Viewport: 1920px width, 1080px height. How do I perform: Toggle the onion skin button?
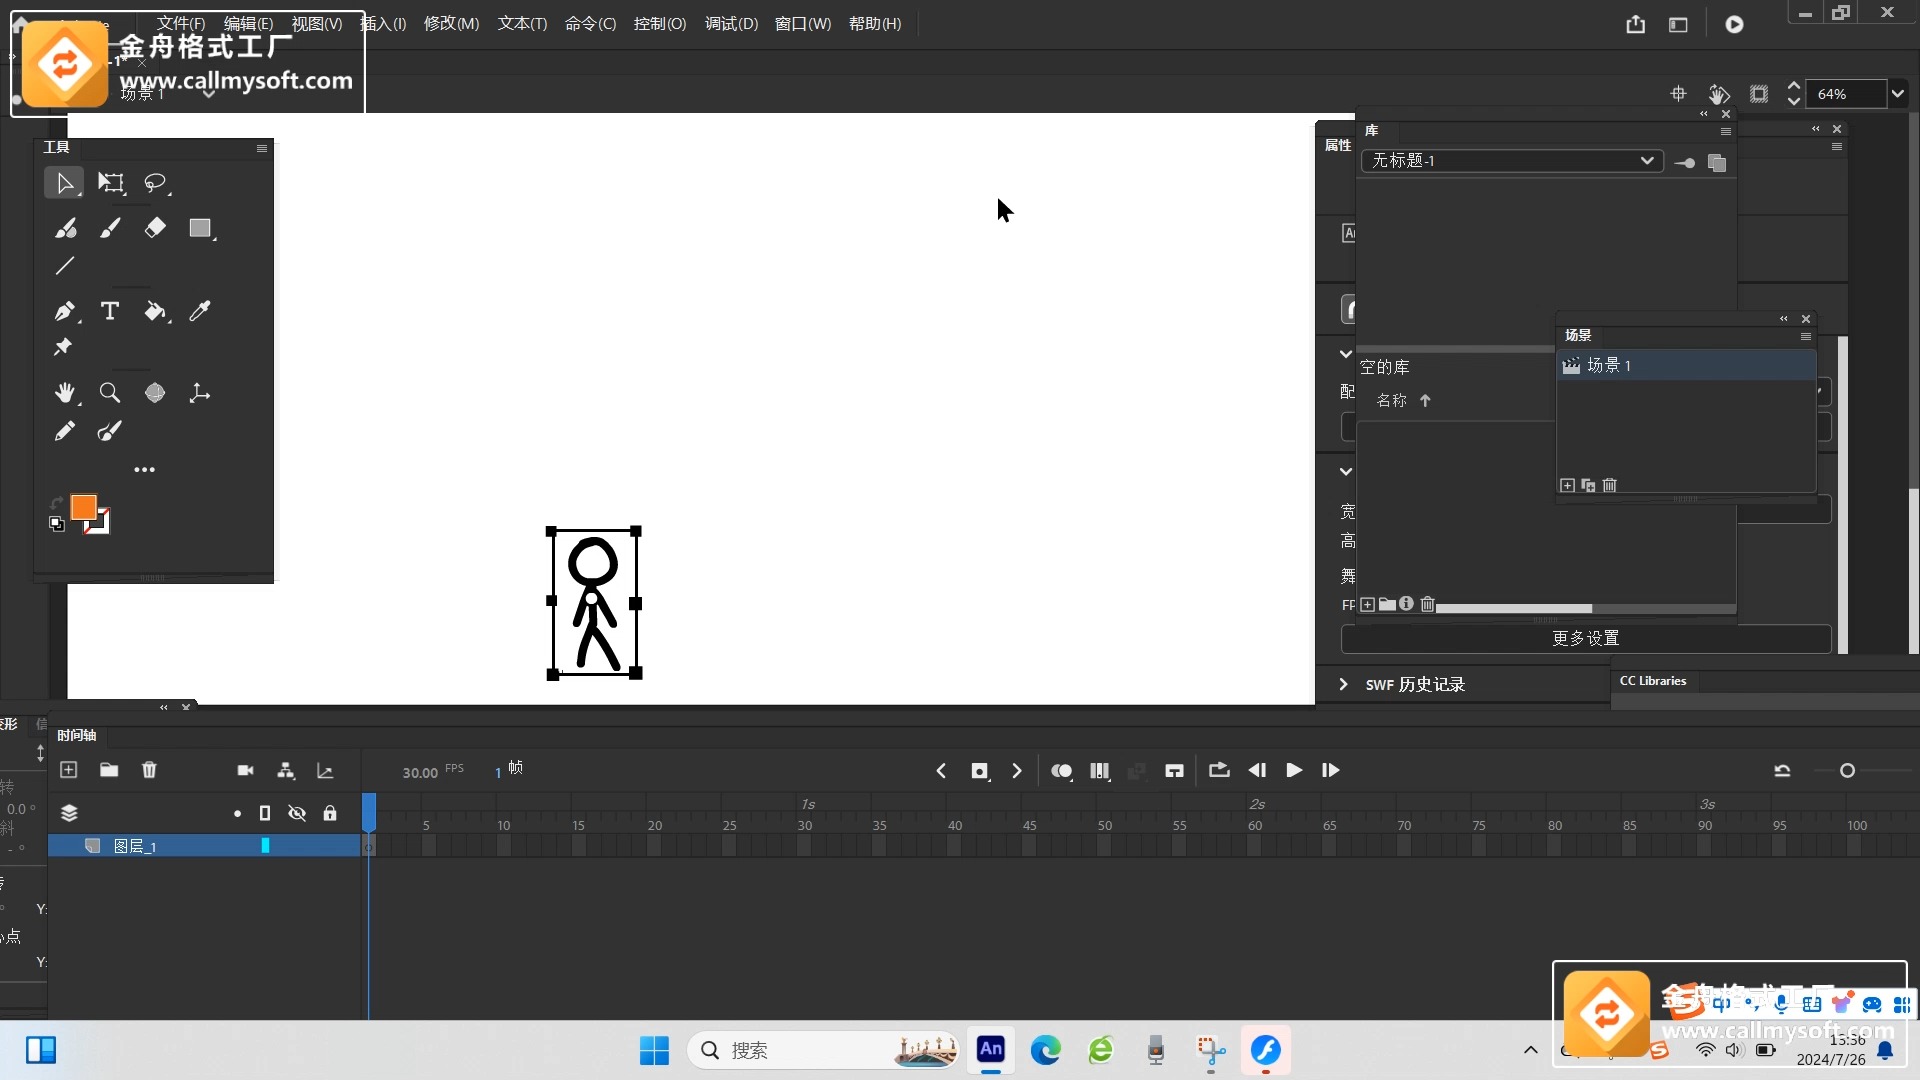tap(1061, 771)
